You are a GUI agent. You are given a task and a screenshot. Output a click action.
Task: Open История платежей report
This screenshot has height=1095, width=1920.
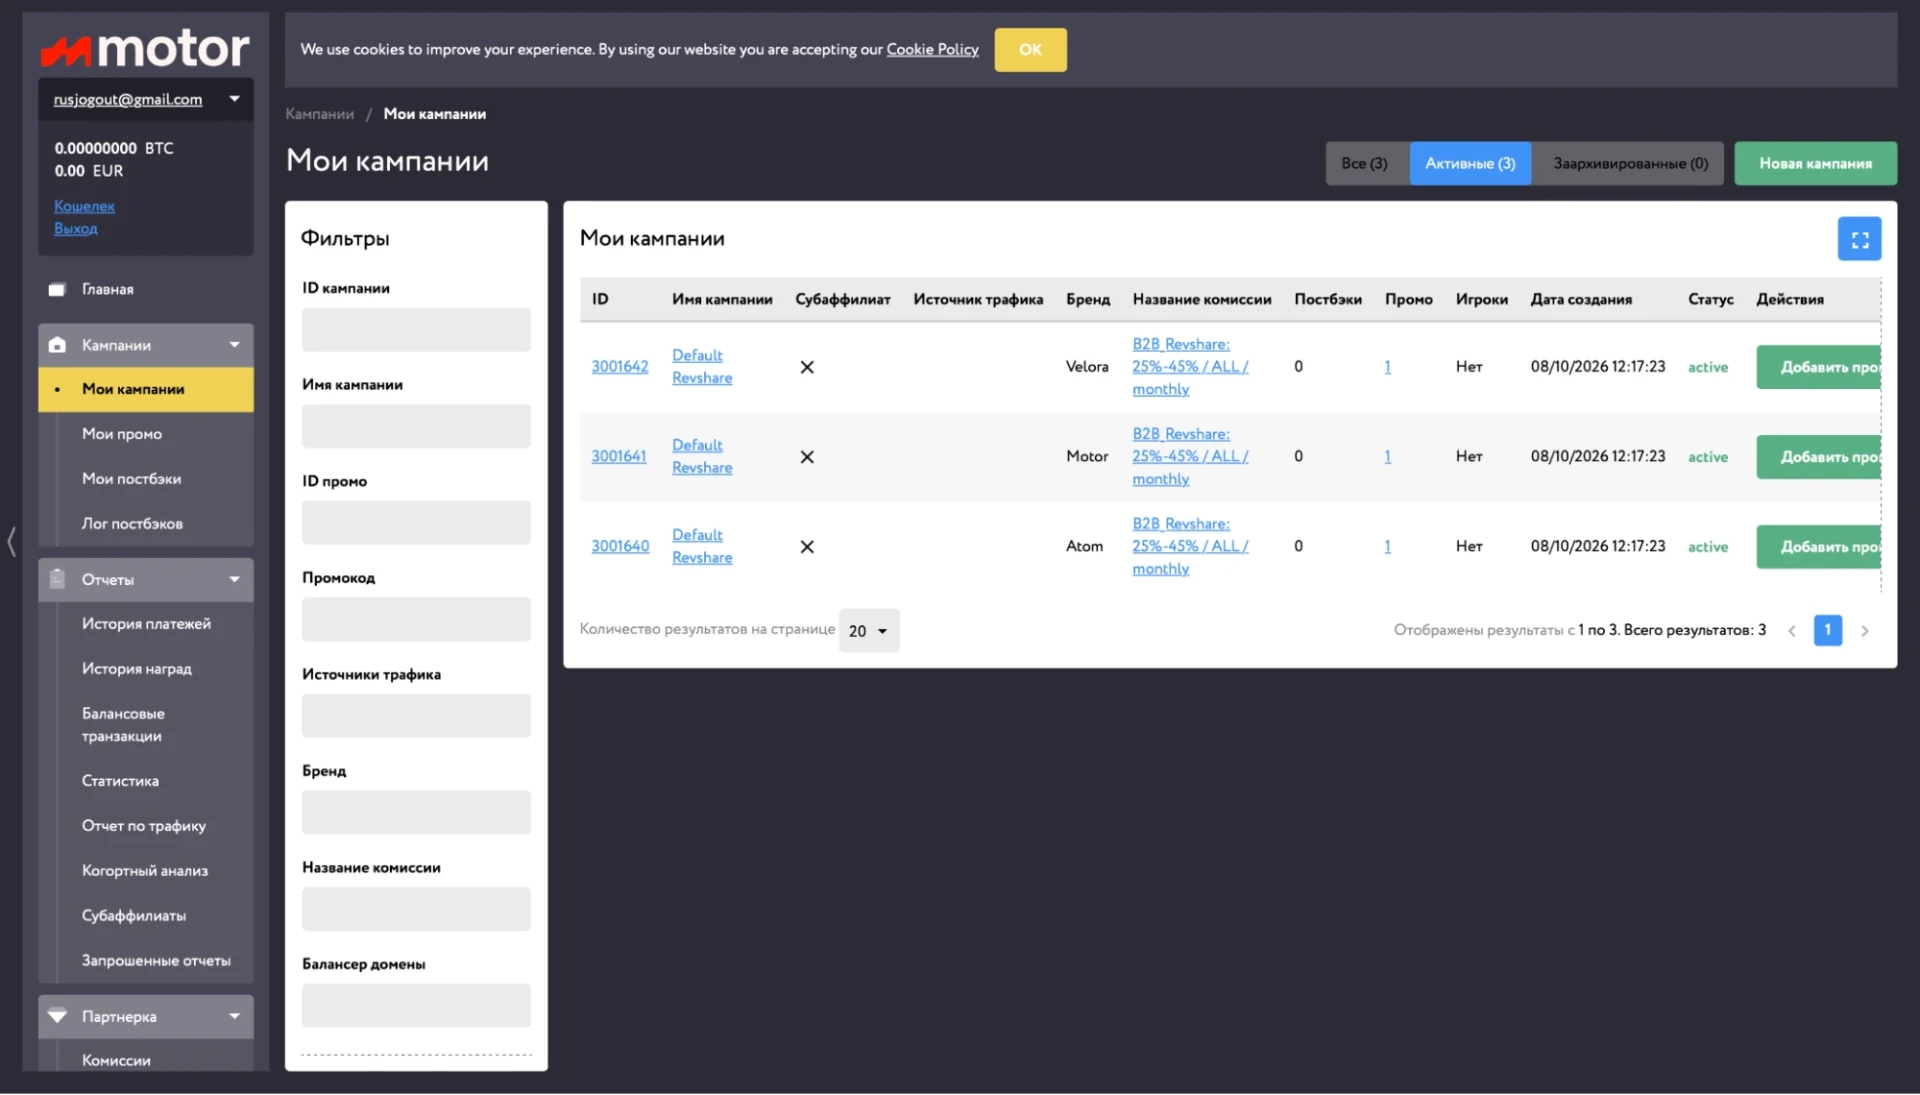(x=146, y=624)
